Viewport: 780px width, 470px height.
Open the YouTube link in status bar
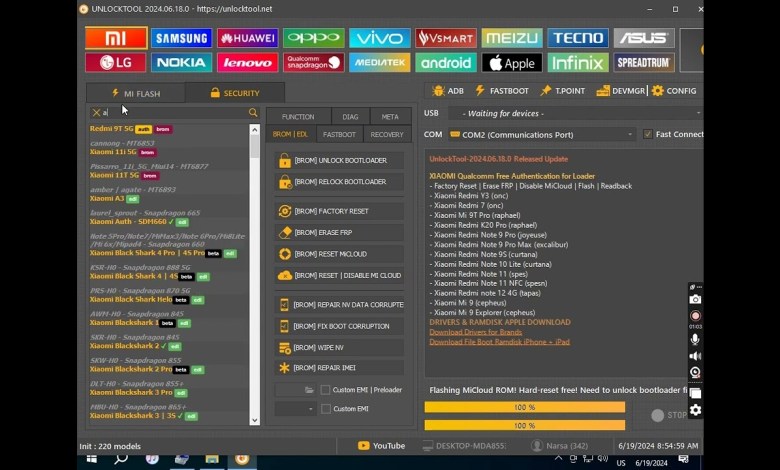coord(382,446)
